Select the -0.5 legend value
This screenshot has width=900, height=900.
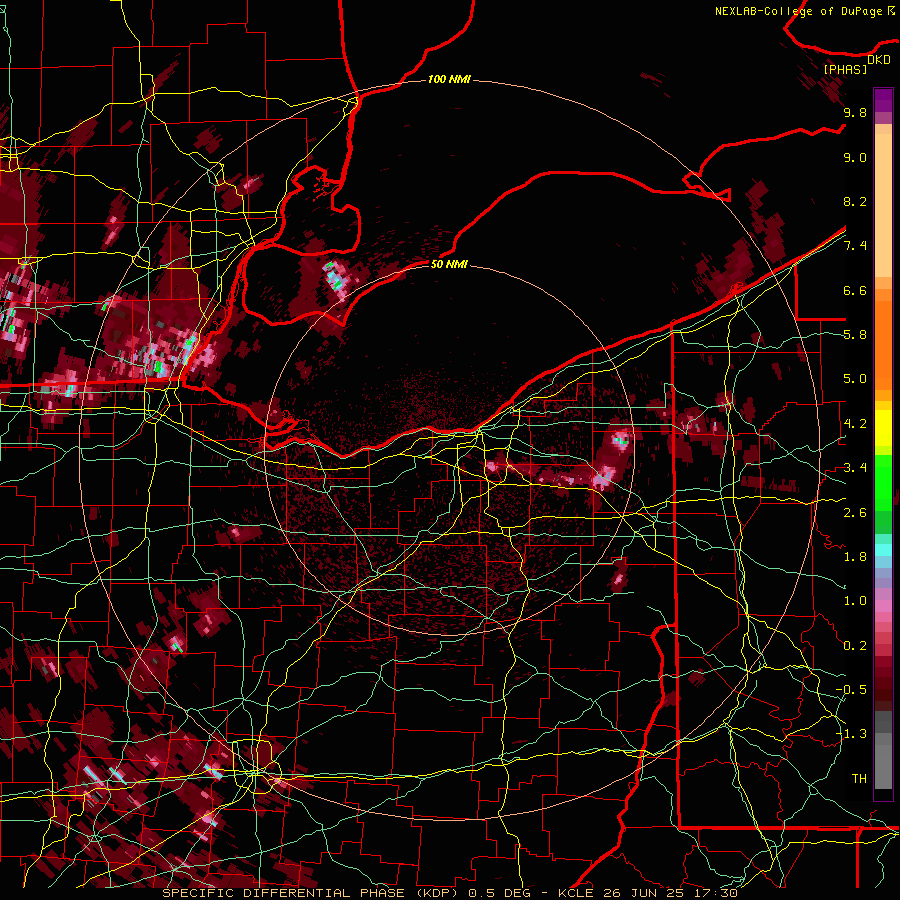(851, 689)
